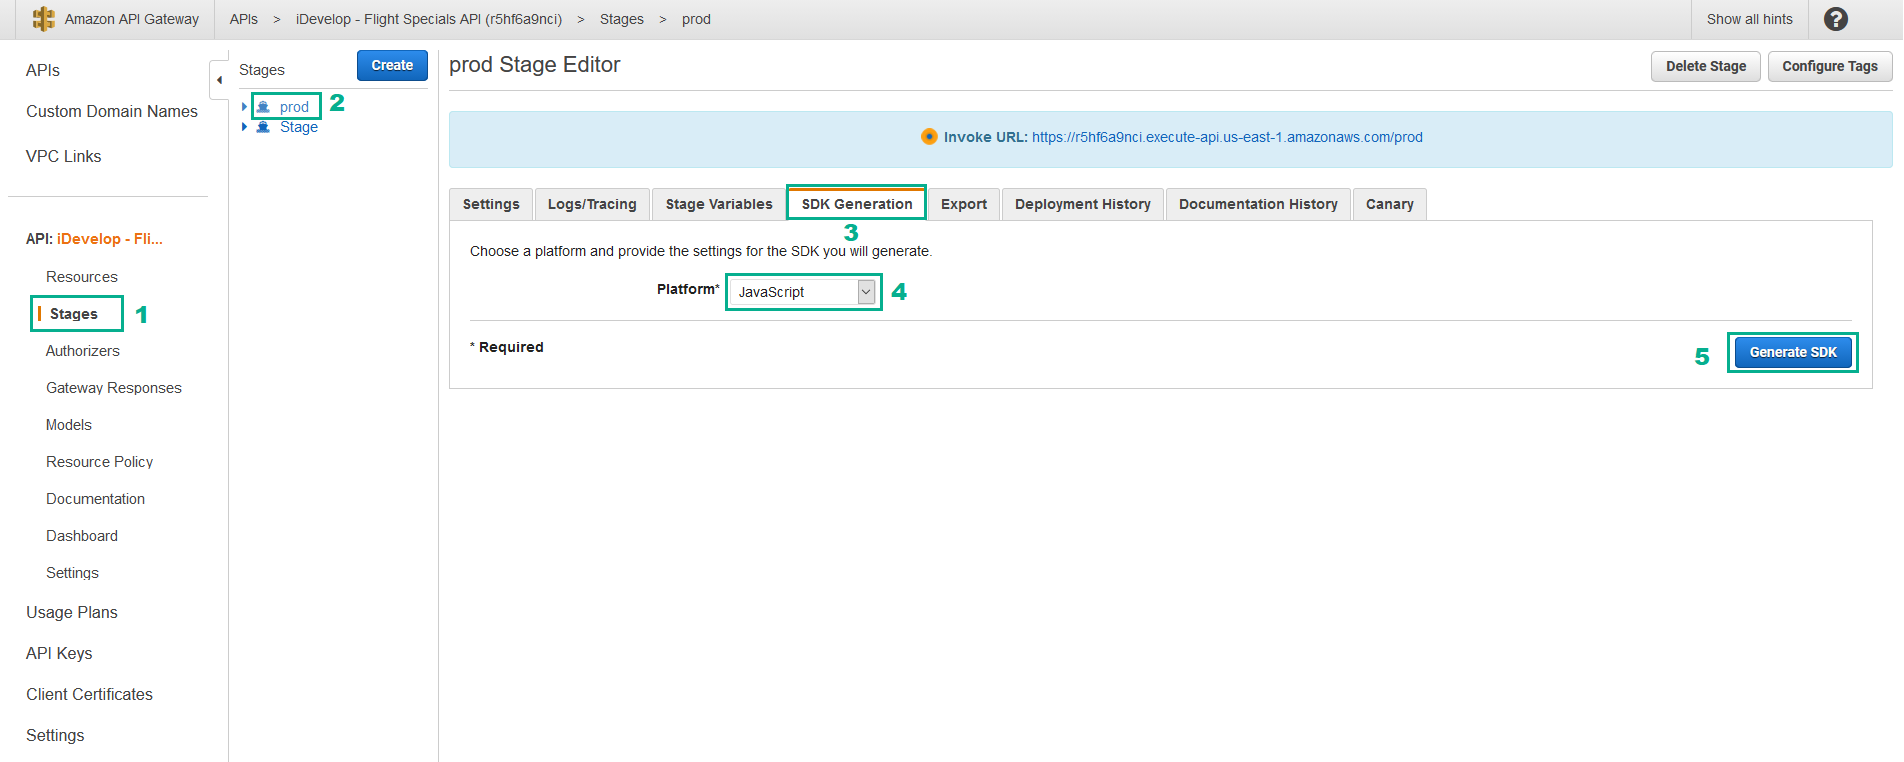Open iDevelop Flight Specials API breadcrumb

click(429, 19)
